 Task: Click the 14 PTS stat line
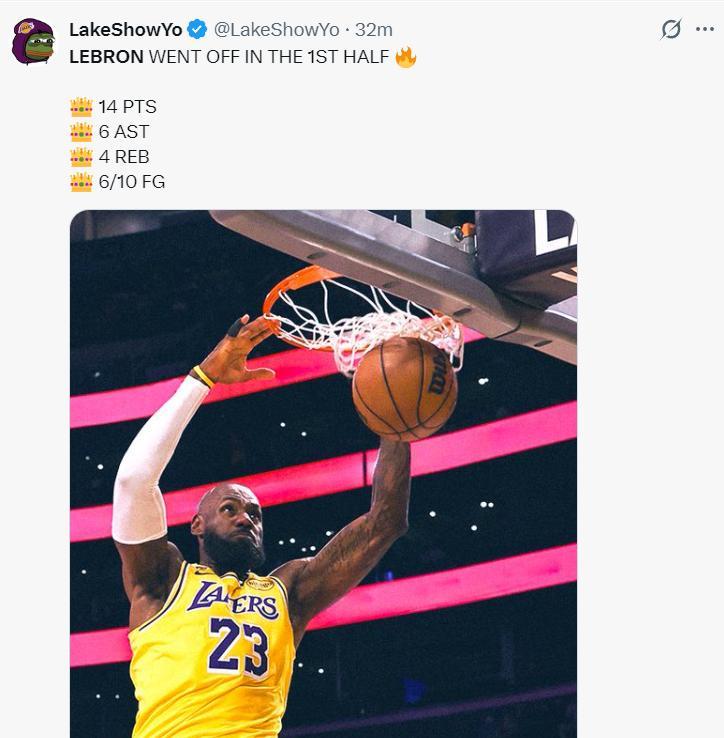(127, 107)
